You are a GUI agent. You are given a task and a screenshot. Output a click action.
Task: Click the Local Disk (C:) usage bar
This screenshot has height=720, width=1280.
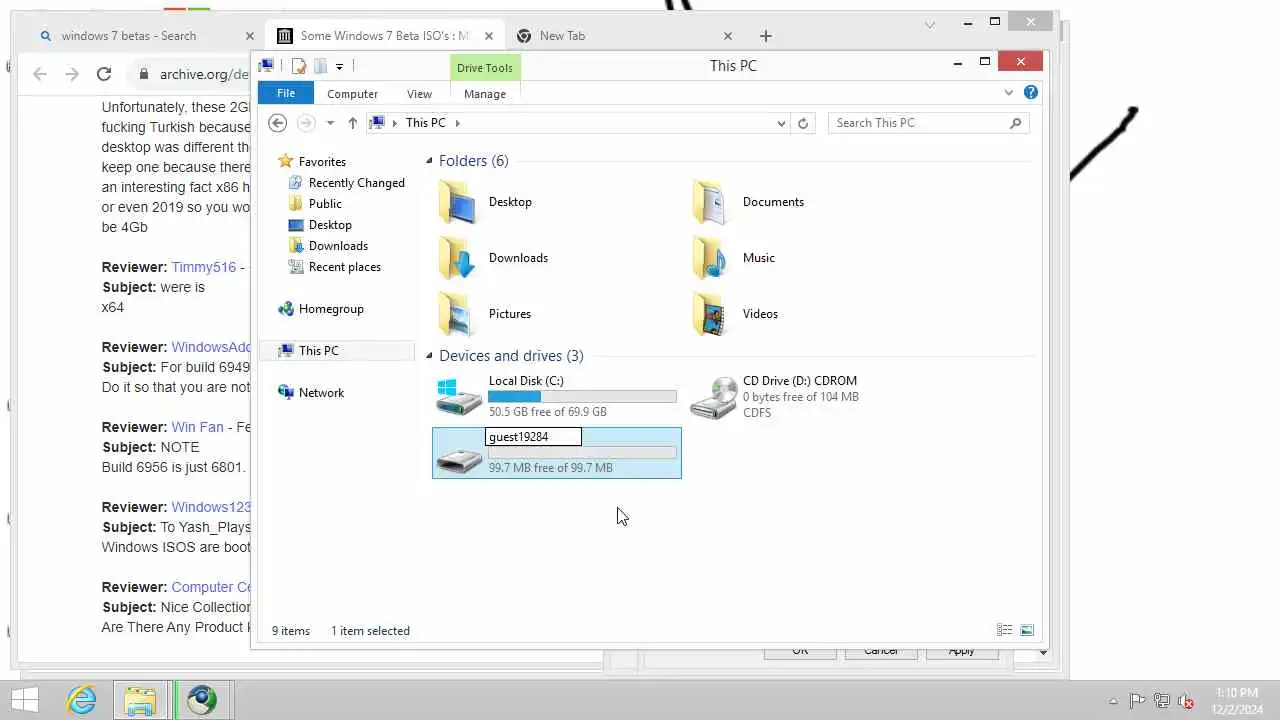click(582, 397)
